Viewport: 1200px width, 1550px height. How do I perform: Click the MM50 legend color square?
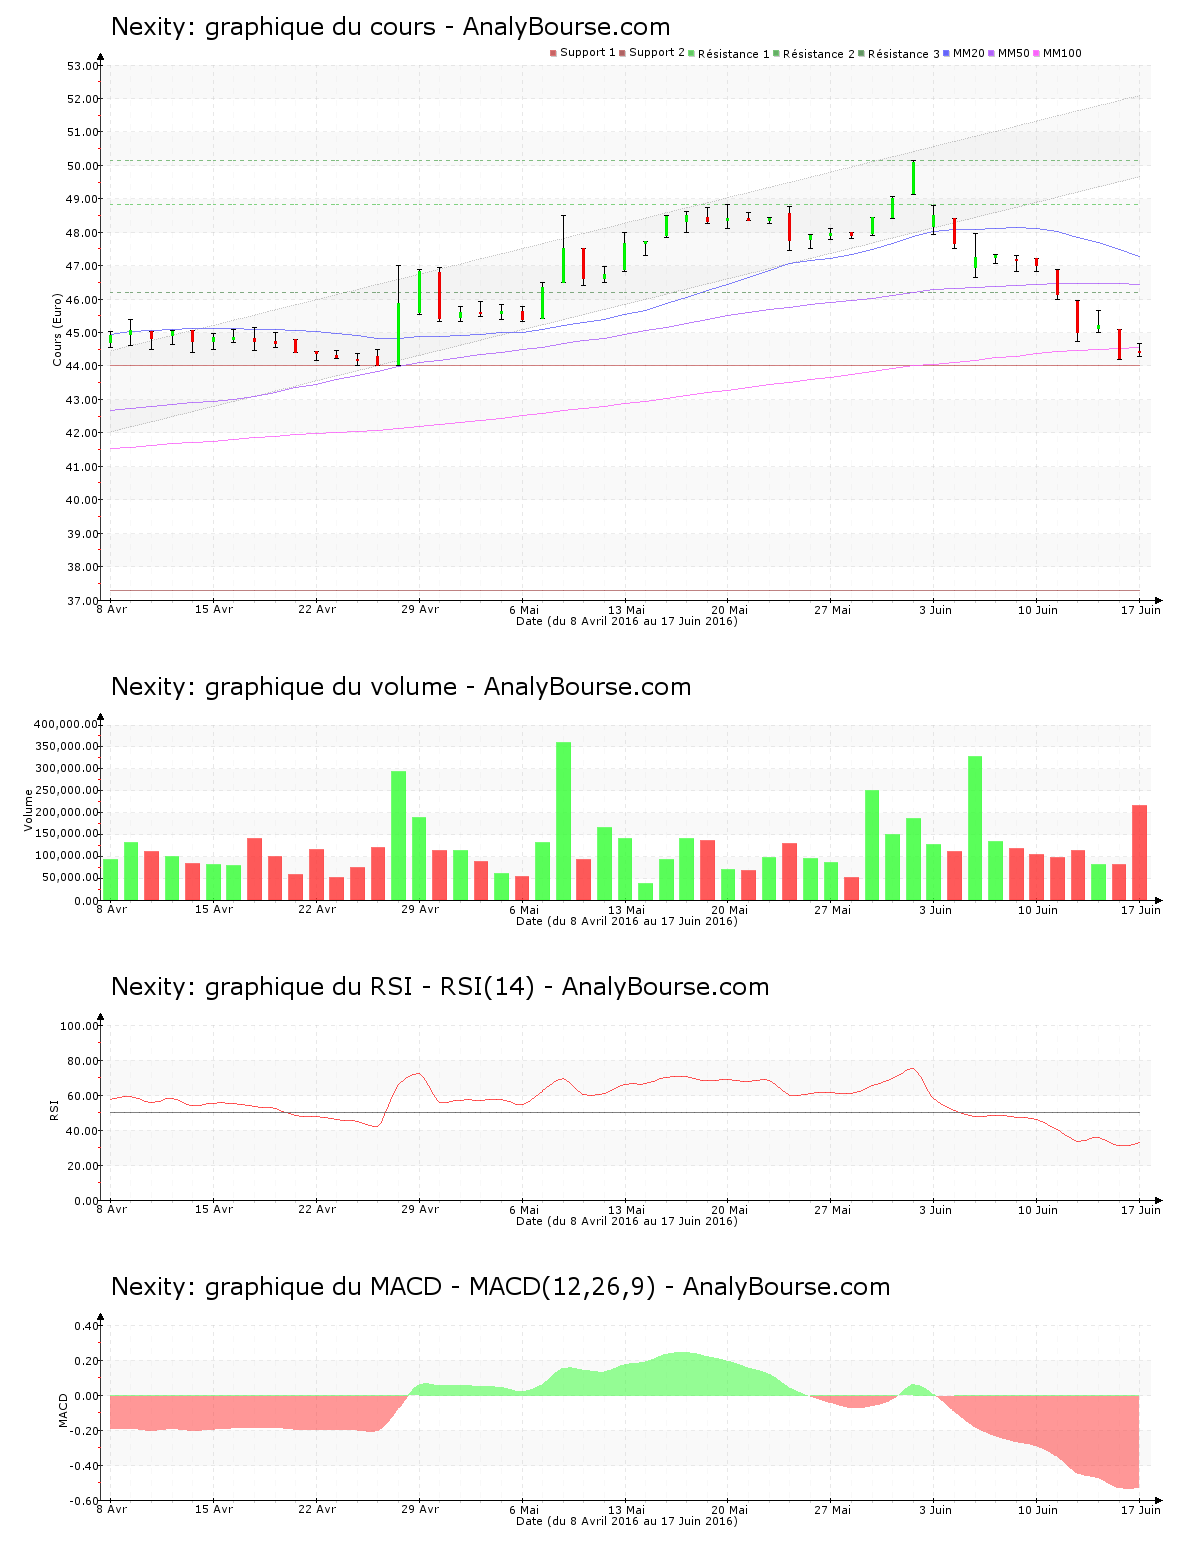991,53
